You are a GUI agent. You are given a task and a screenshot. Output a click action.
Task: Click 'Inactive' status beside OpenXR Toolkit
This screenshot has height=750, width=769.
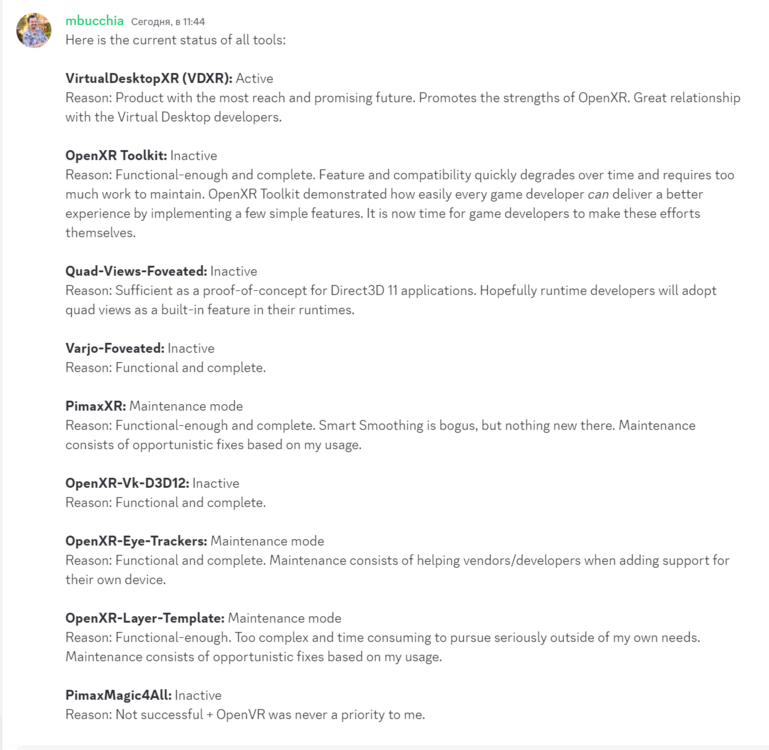193,155
